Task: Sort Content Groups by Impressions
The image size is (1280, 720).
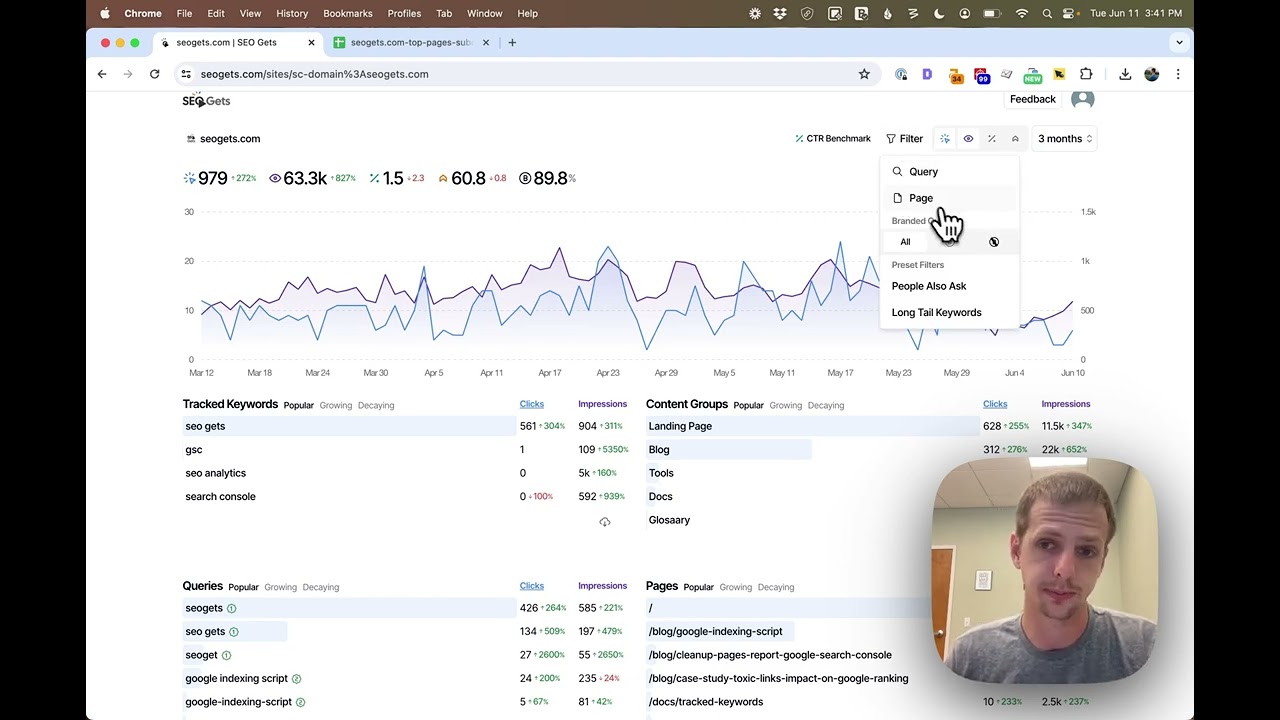Action: (x=1066, y=404)
